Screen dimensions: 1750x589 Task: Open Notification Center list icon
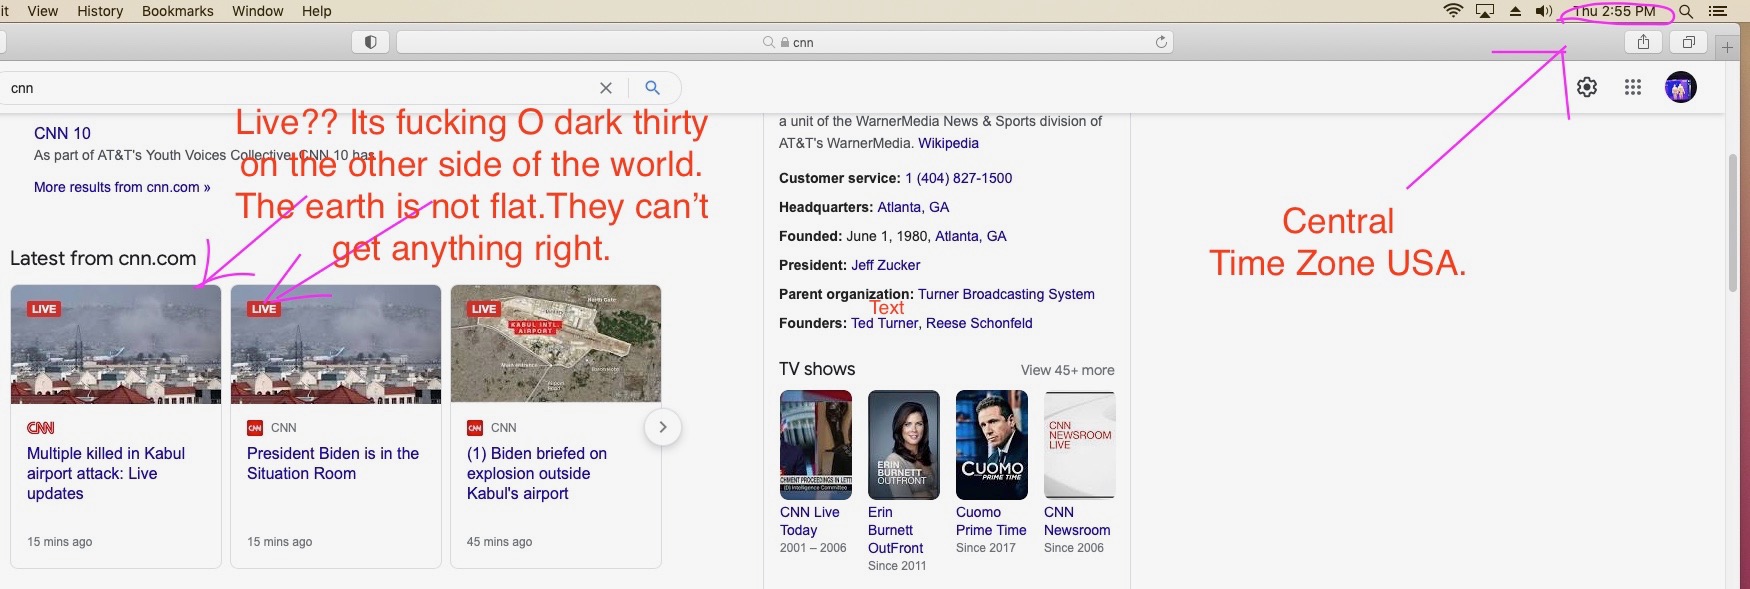1718,11
